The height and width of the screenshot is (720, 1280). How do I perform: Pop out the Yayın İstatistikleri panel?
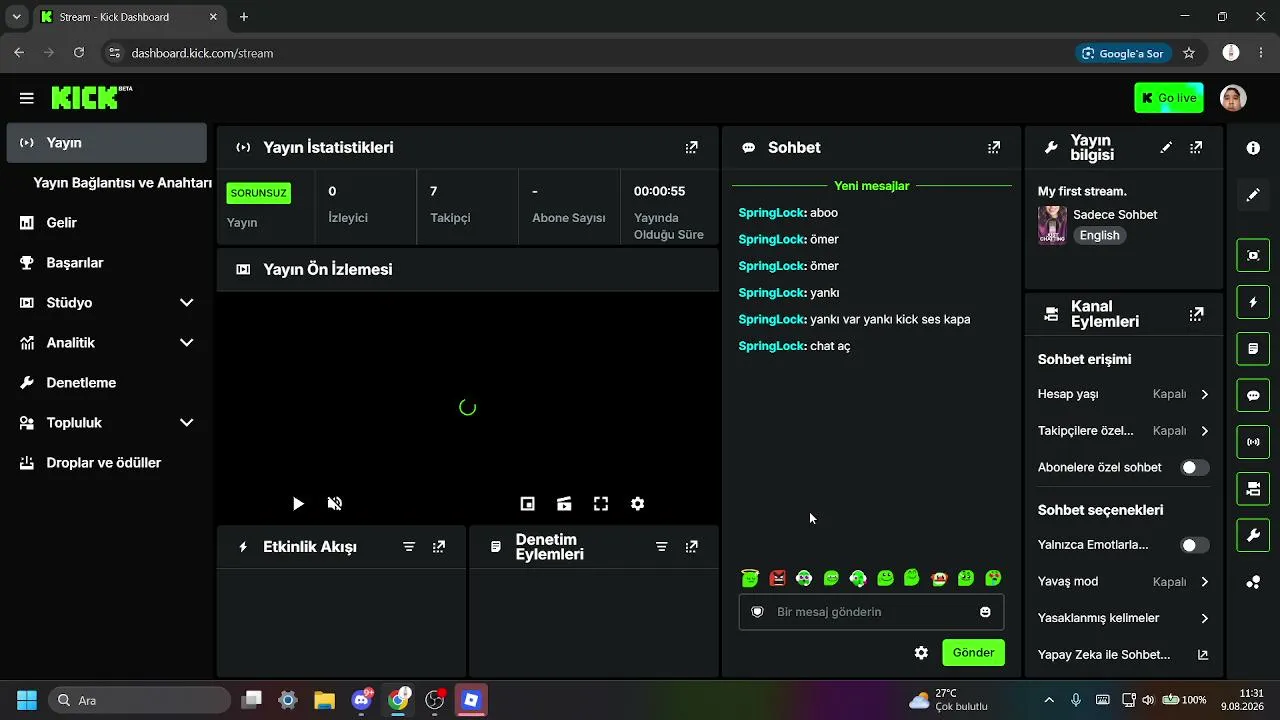click(691, 147)
